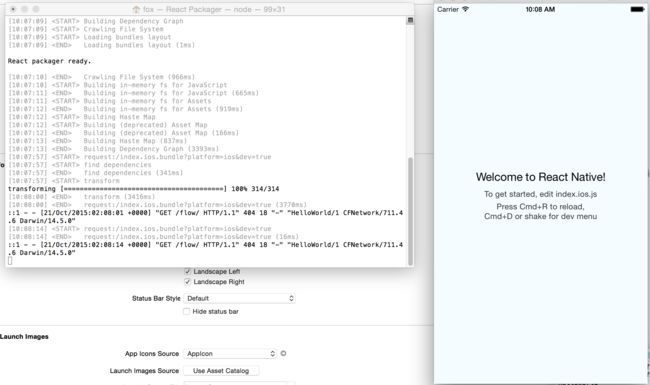
Task: Click the arrow icon beside the AppIcon dropdown
Action: coord(284,354)
